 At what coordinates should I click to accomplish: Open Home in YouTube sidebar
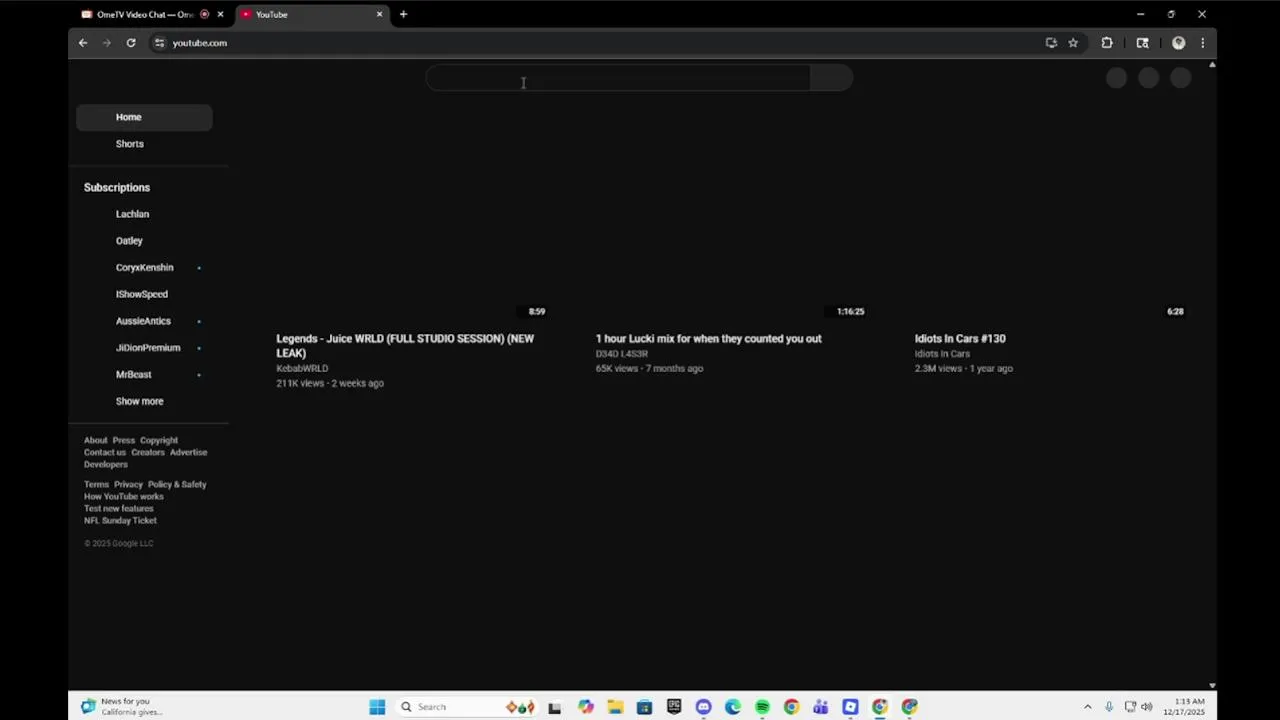(x=144, y=117)
